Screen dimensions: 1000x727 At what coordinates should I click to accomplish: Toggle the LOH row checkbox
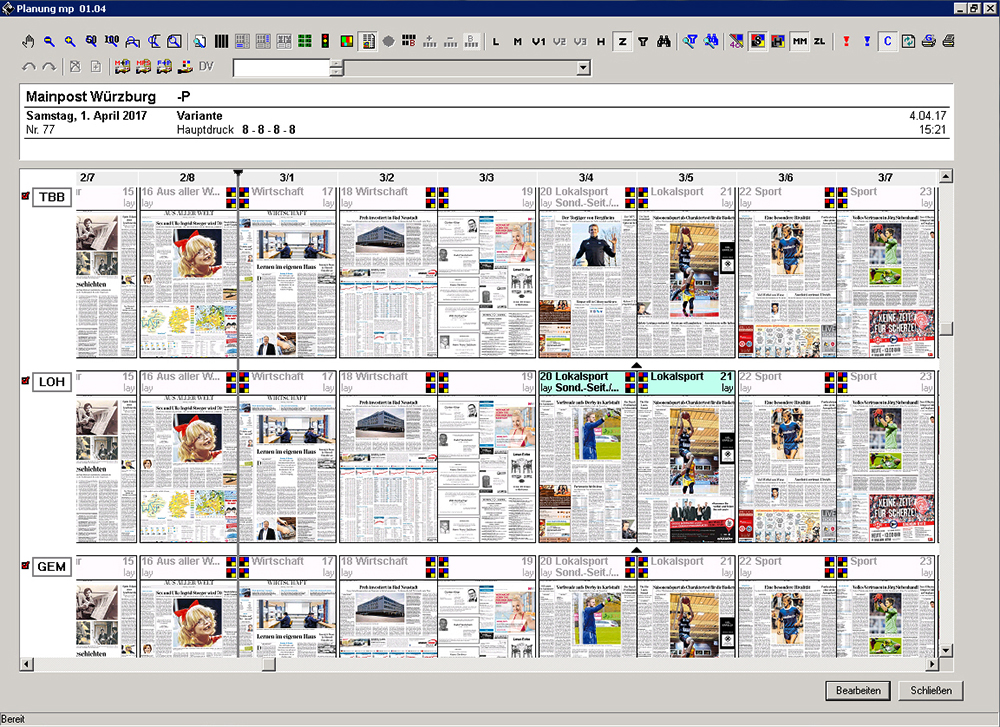[x=26, y=381]
